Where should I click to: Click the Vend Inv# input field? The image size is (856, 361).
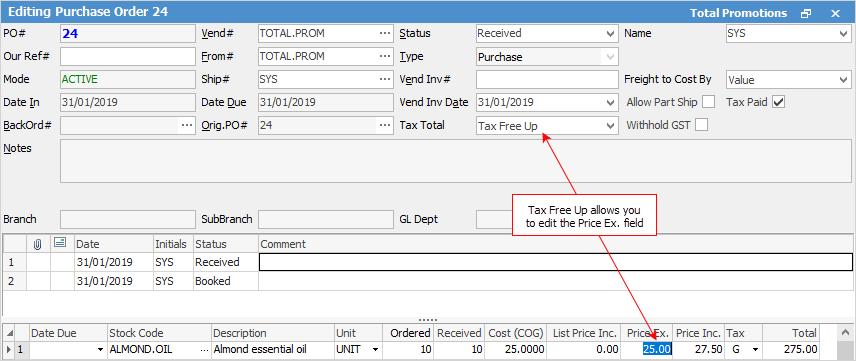coord(547,79)
